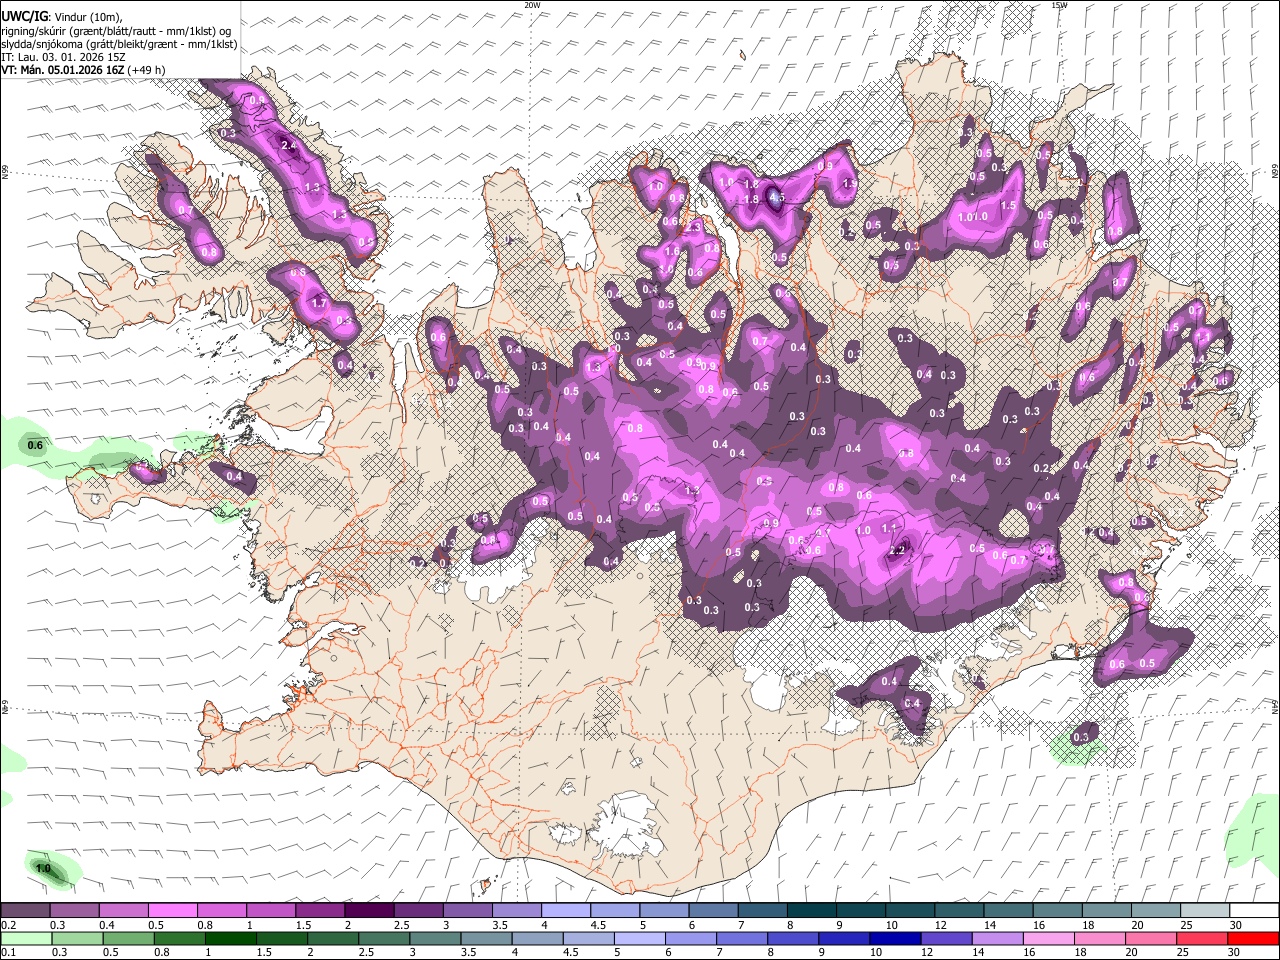Select the bright pink 0.5–0.8 snow legend swatch
Viewport: 1280px width, 960px height.
[172, 911]
